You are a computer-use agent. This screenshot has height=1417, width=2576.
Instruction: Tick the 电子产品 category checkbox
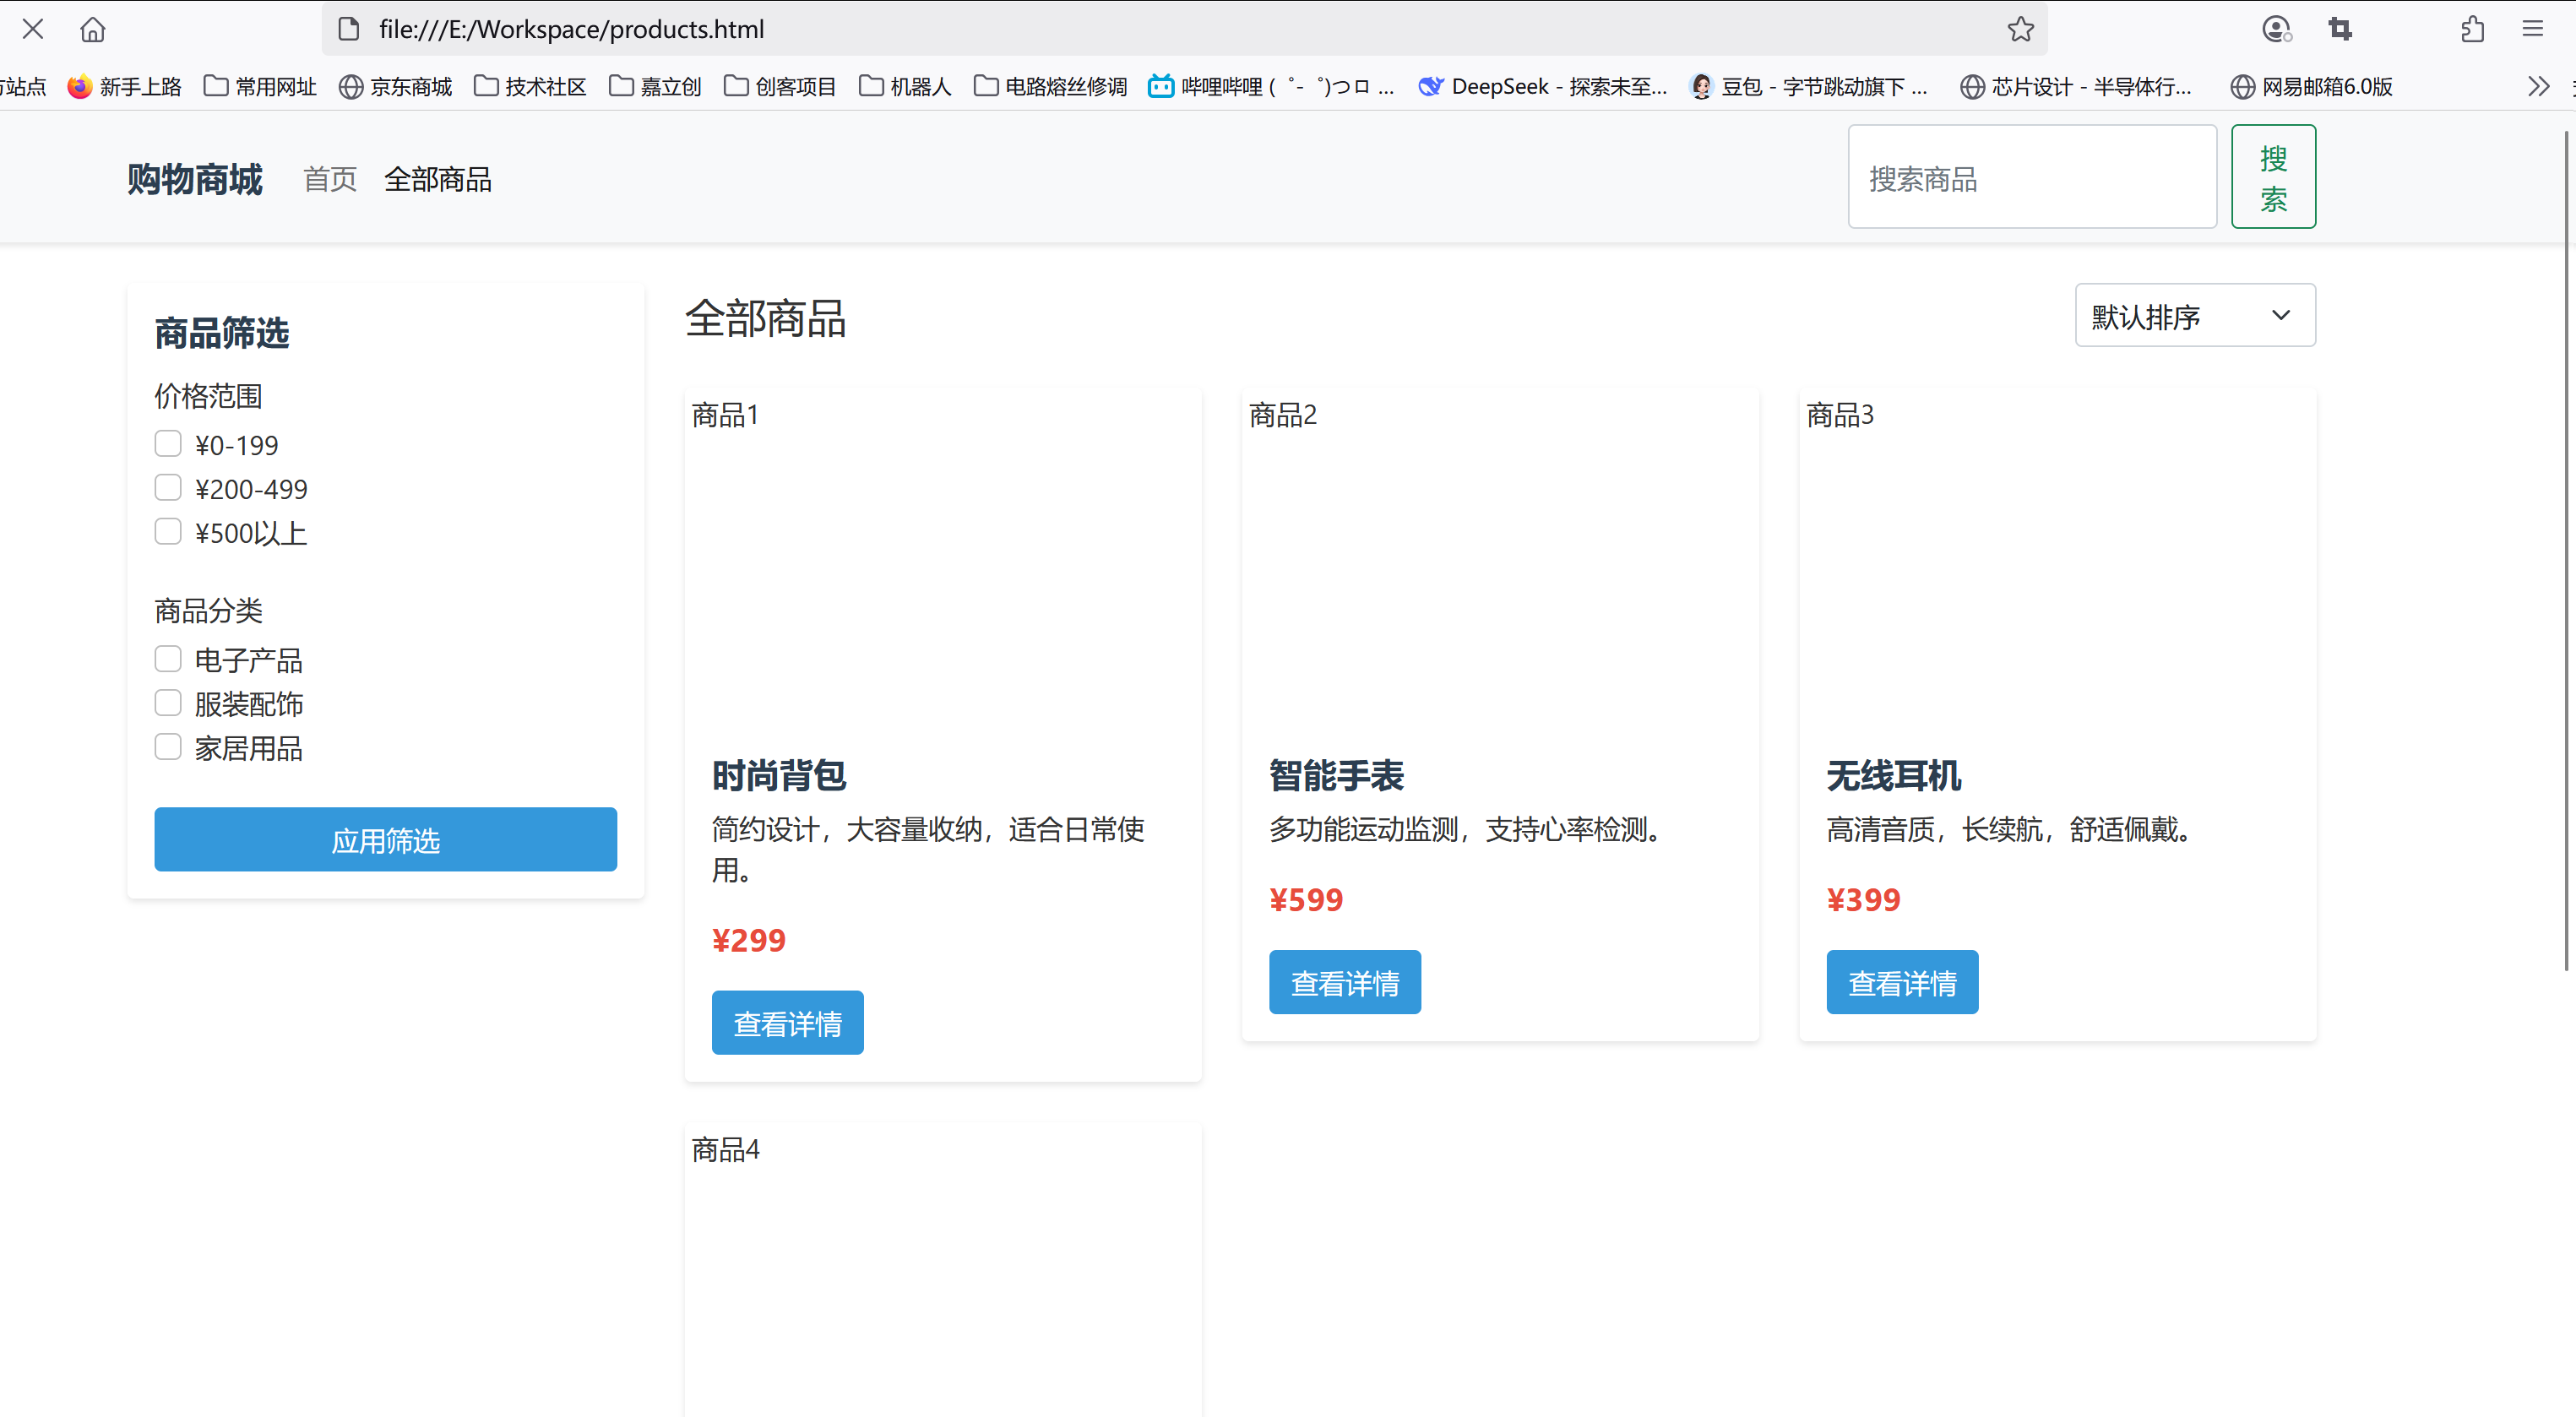168,659
